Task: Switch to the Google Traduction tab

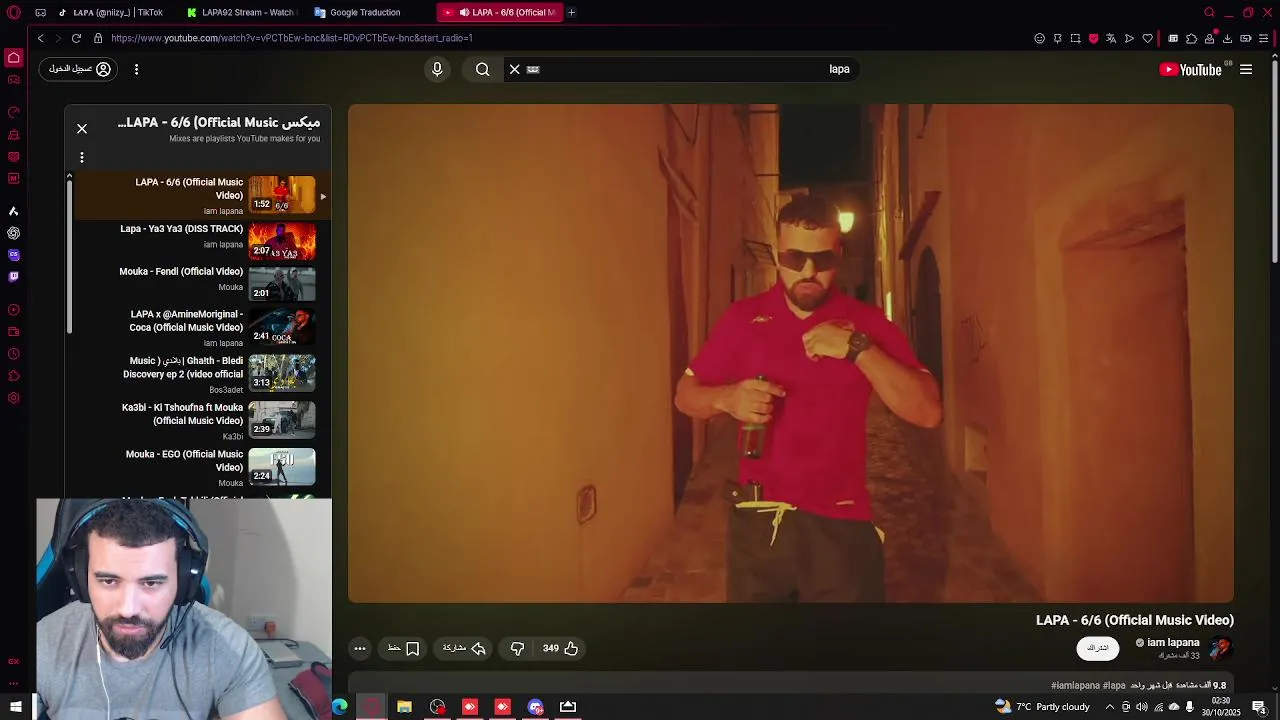Action: 365,12
